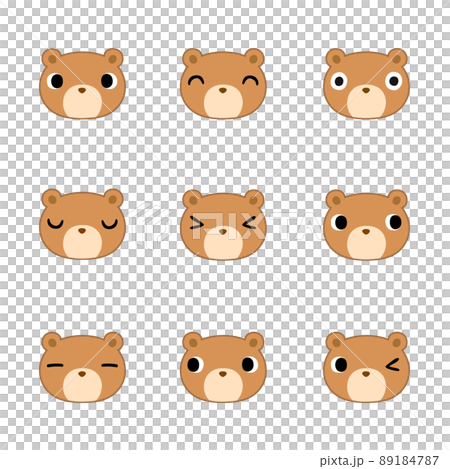Pick the bear with eyes glancing sideways
This screenshot has height=469, width=450.
point(223,367)
